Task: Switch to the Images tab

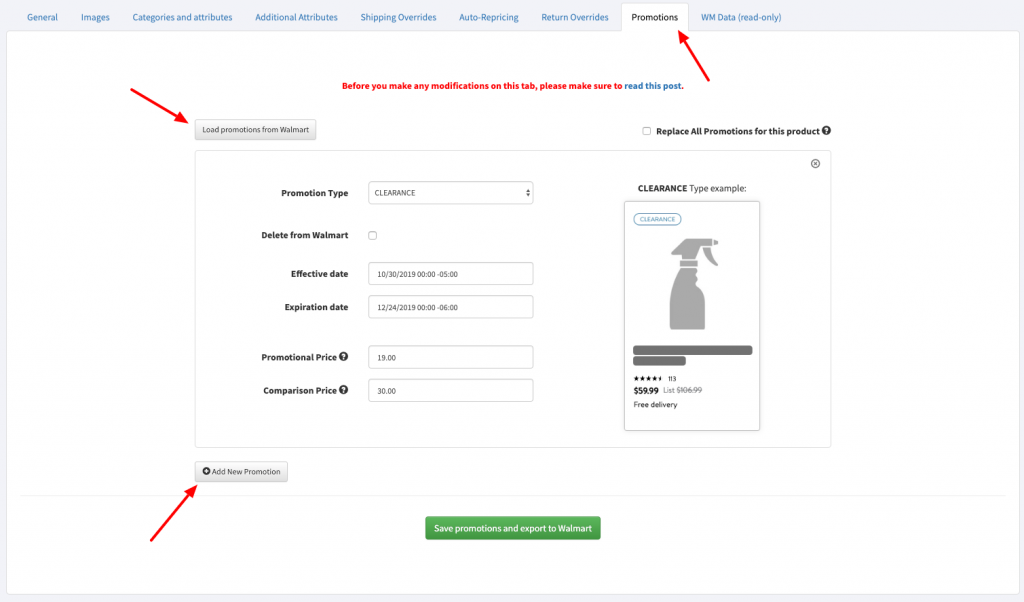Action: click(95, 17)
